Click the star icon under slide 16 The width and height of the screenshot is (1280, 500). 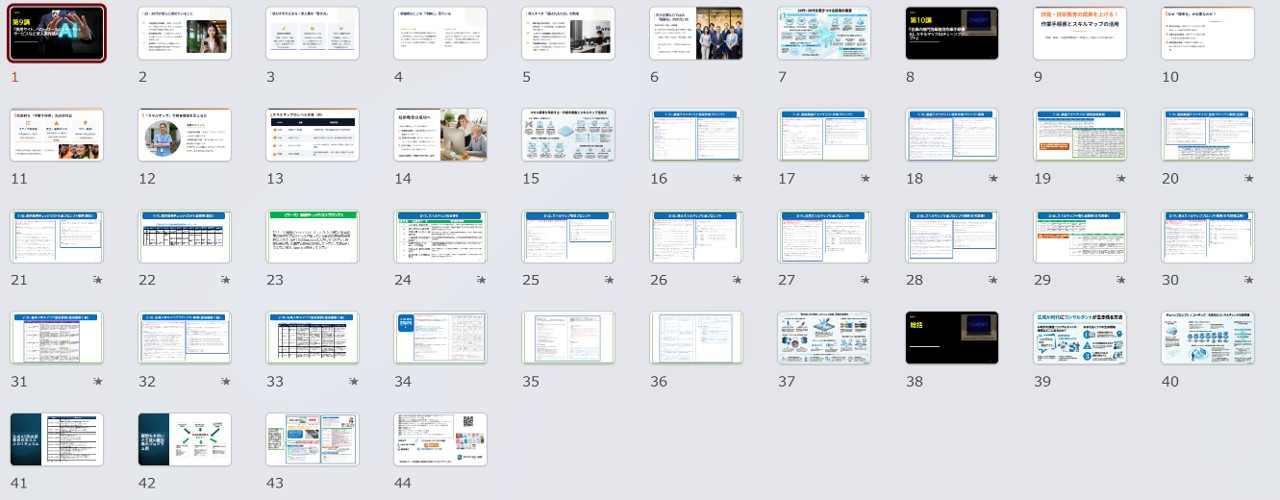(x=738, y=178)
